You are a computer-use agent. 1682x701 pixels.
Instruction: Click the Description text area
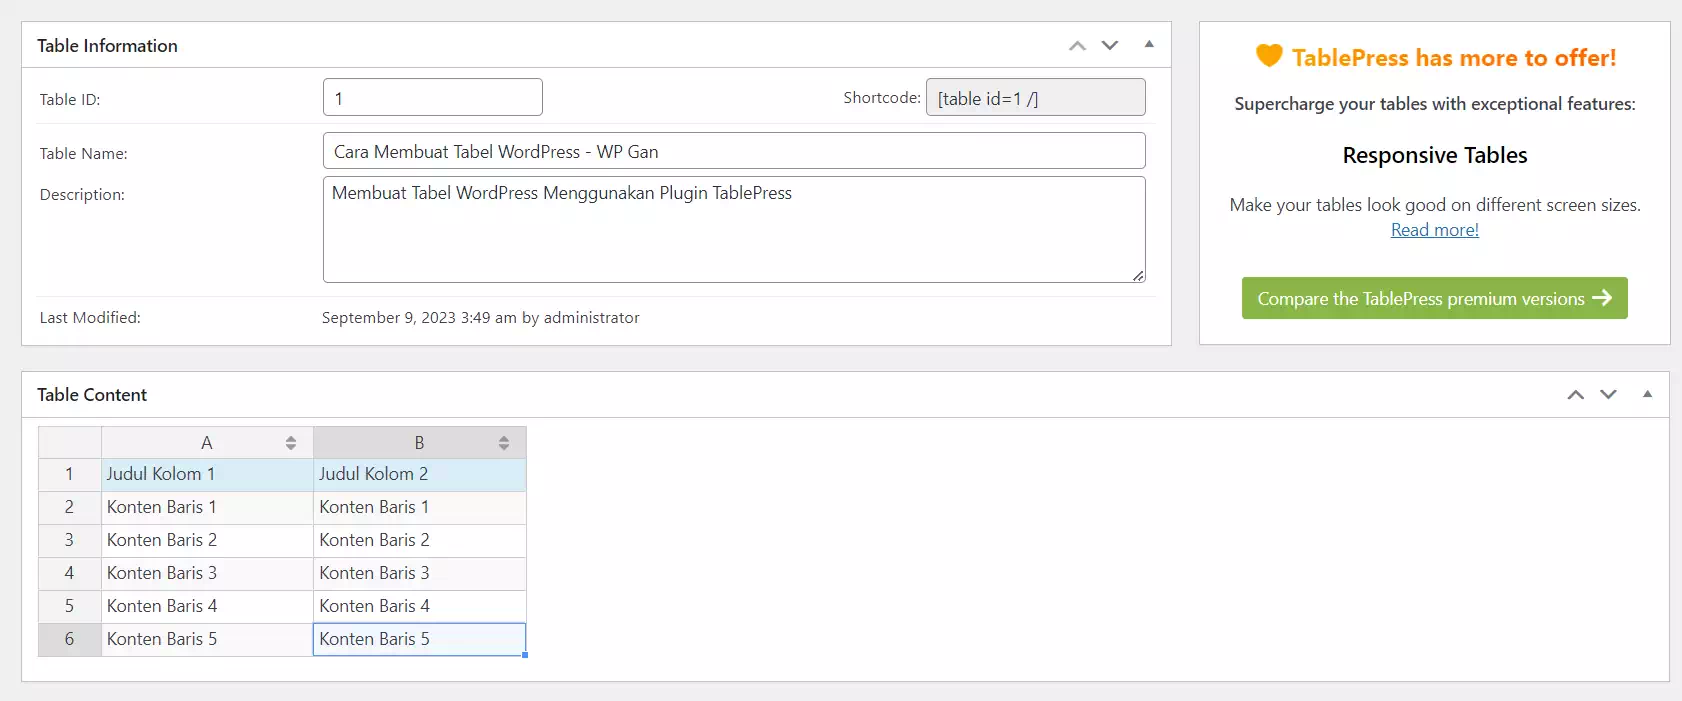coord(734,229)
